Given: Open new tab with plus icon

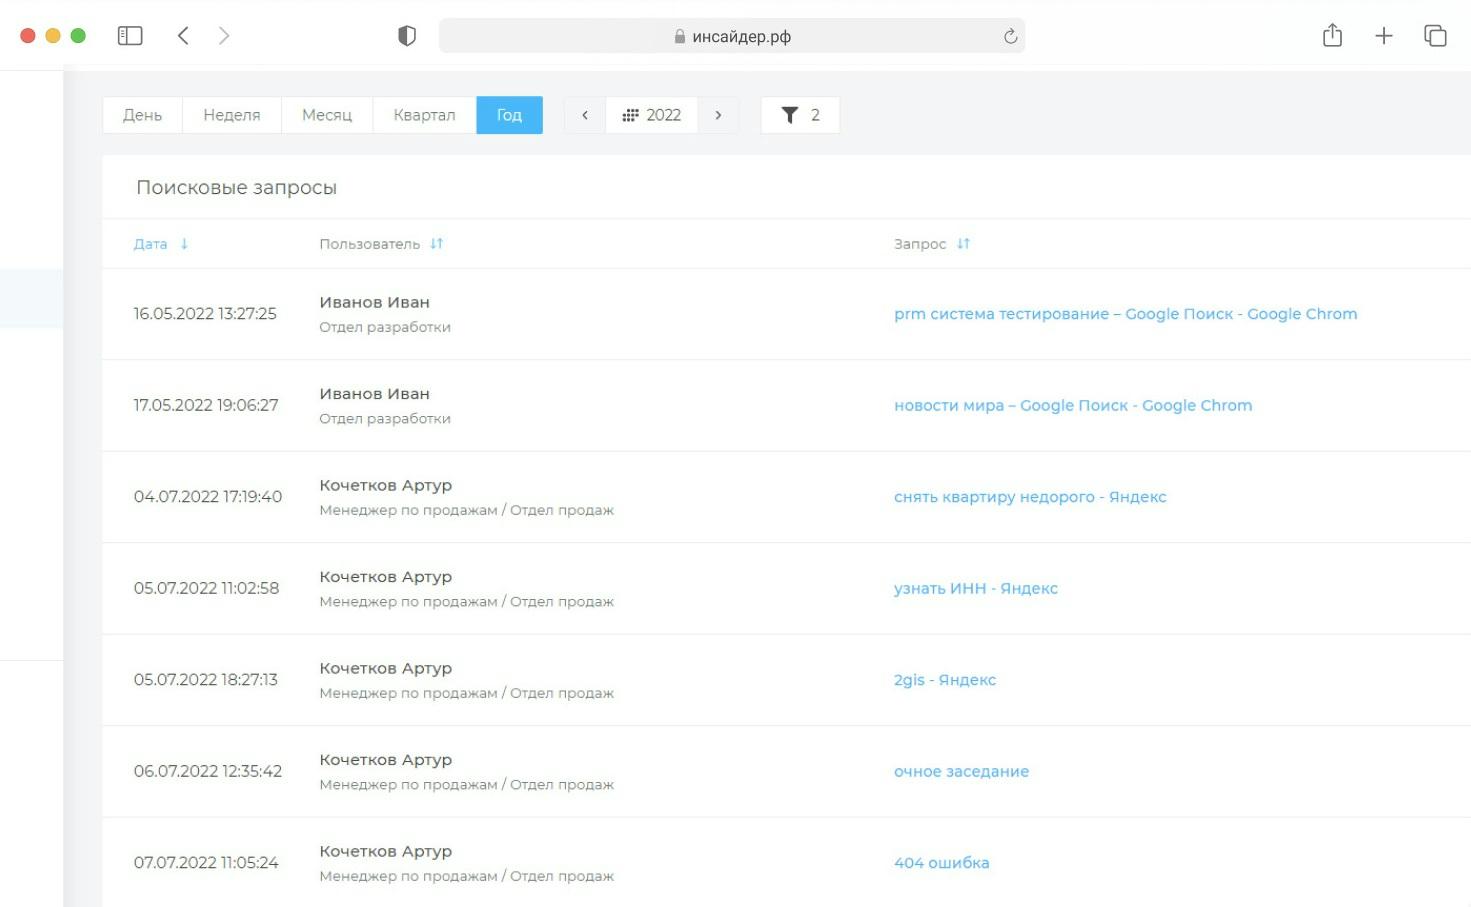Looking at the screenshot, I should [1383, 36].
